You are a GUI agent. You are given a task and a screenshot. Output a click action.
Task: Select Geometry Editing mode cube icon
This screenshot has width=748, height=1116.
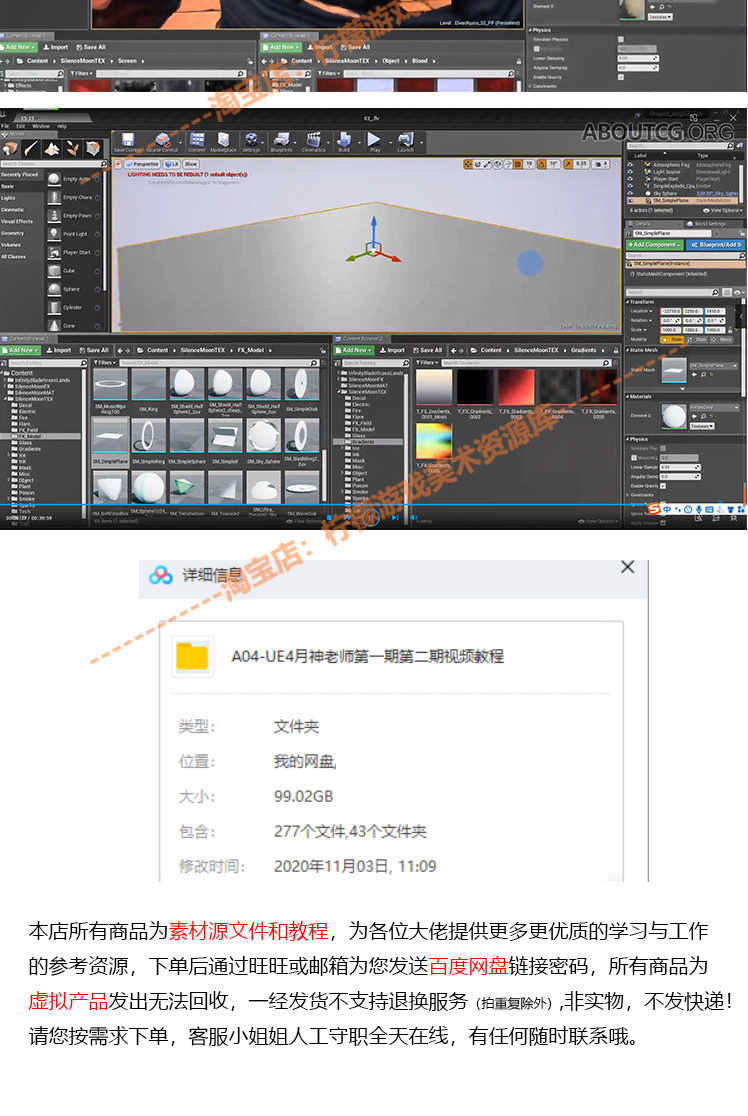(93, 148)
